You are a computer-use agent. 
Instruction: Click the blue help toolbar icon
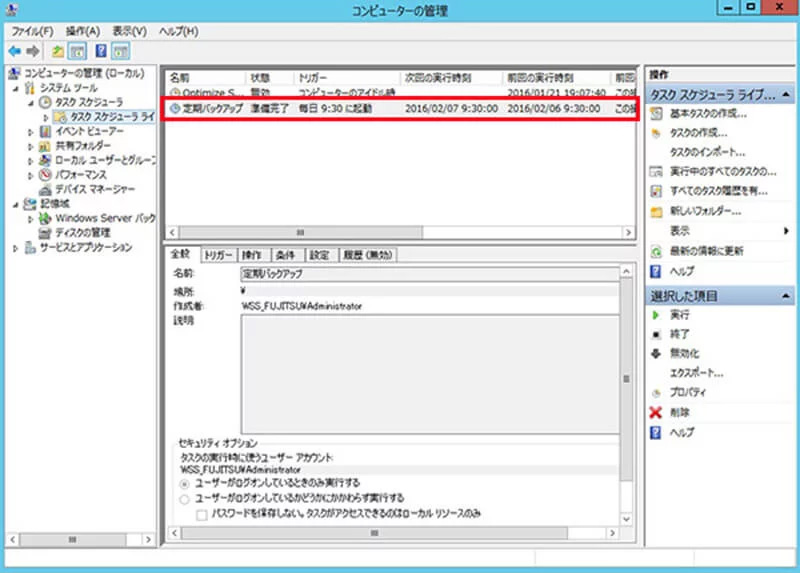101,51
